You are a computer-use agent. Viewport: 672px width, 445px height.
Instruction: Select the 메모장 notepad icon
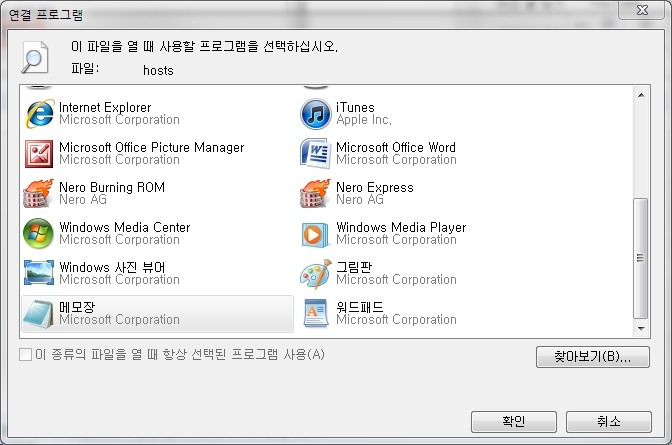click(x=39, y=314)
